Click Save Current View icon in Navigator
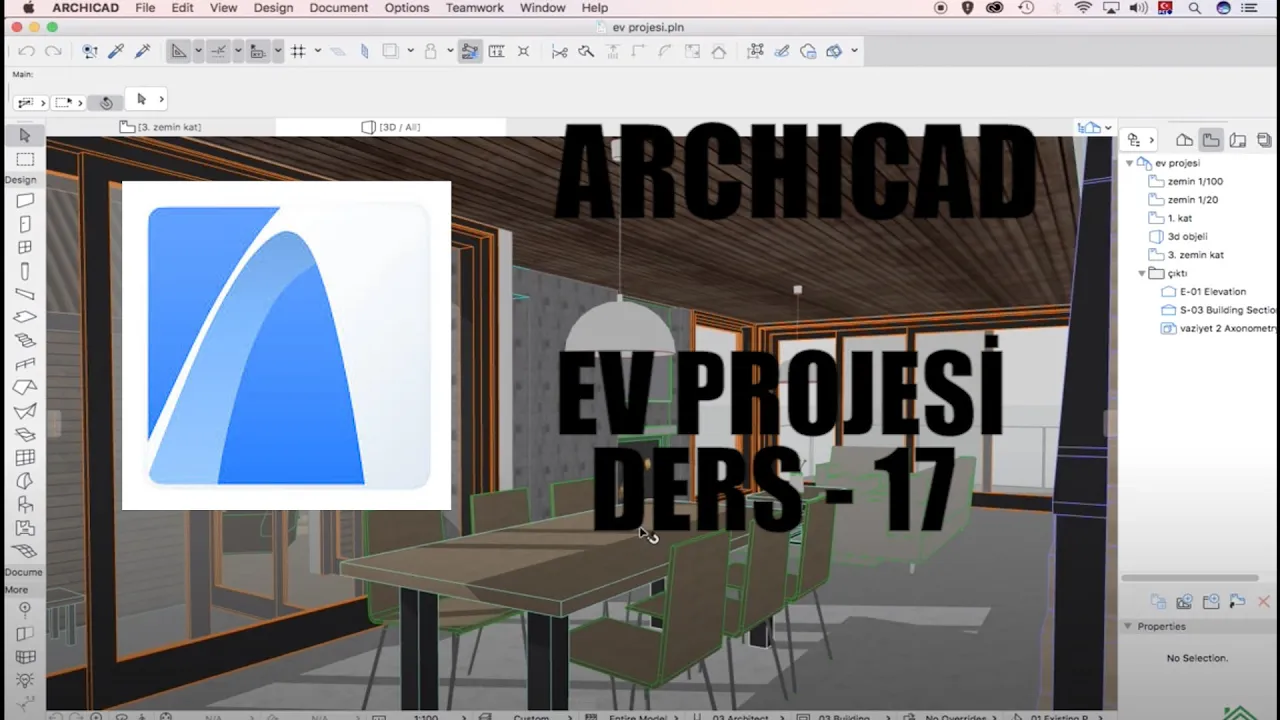This screenshot has height=720, width=1280. [x=1185, y=602]
